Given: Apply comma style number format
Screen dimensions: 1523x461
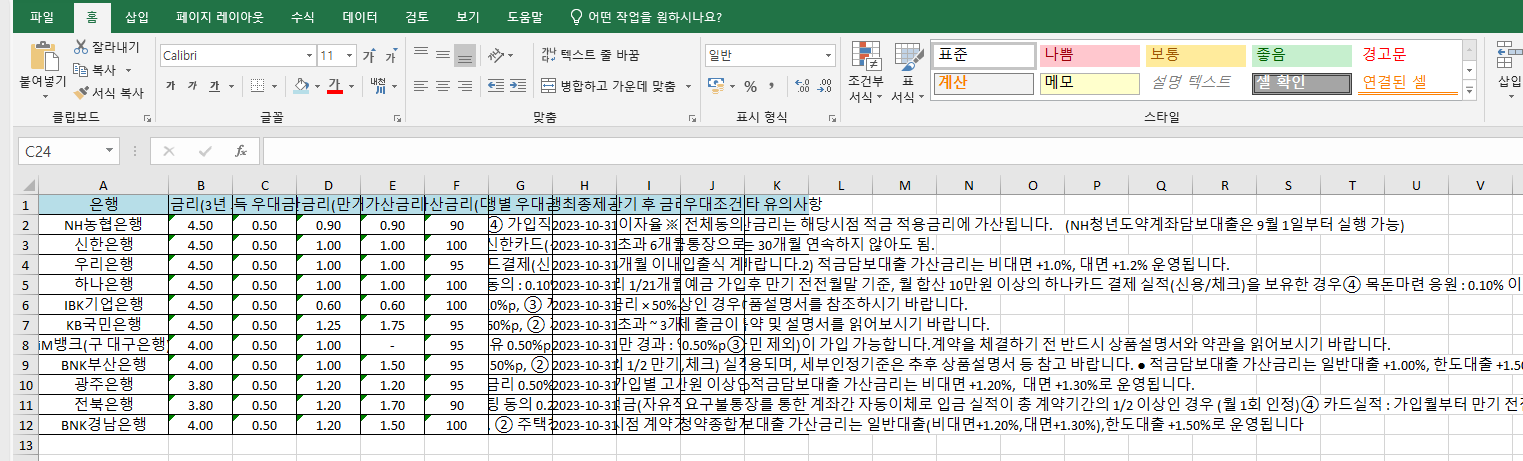Looking at the screenshot, I should click(x=771, y=86).
